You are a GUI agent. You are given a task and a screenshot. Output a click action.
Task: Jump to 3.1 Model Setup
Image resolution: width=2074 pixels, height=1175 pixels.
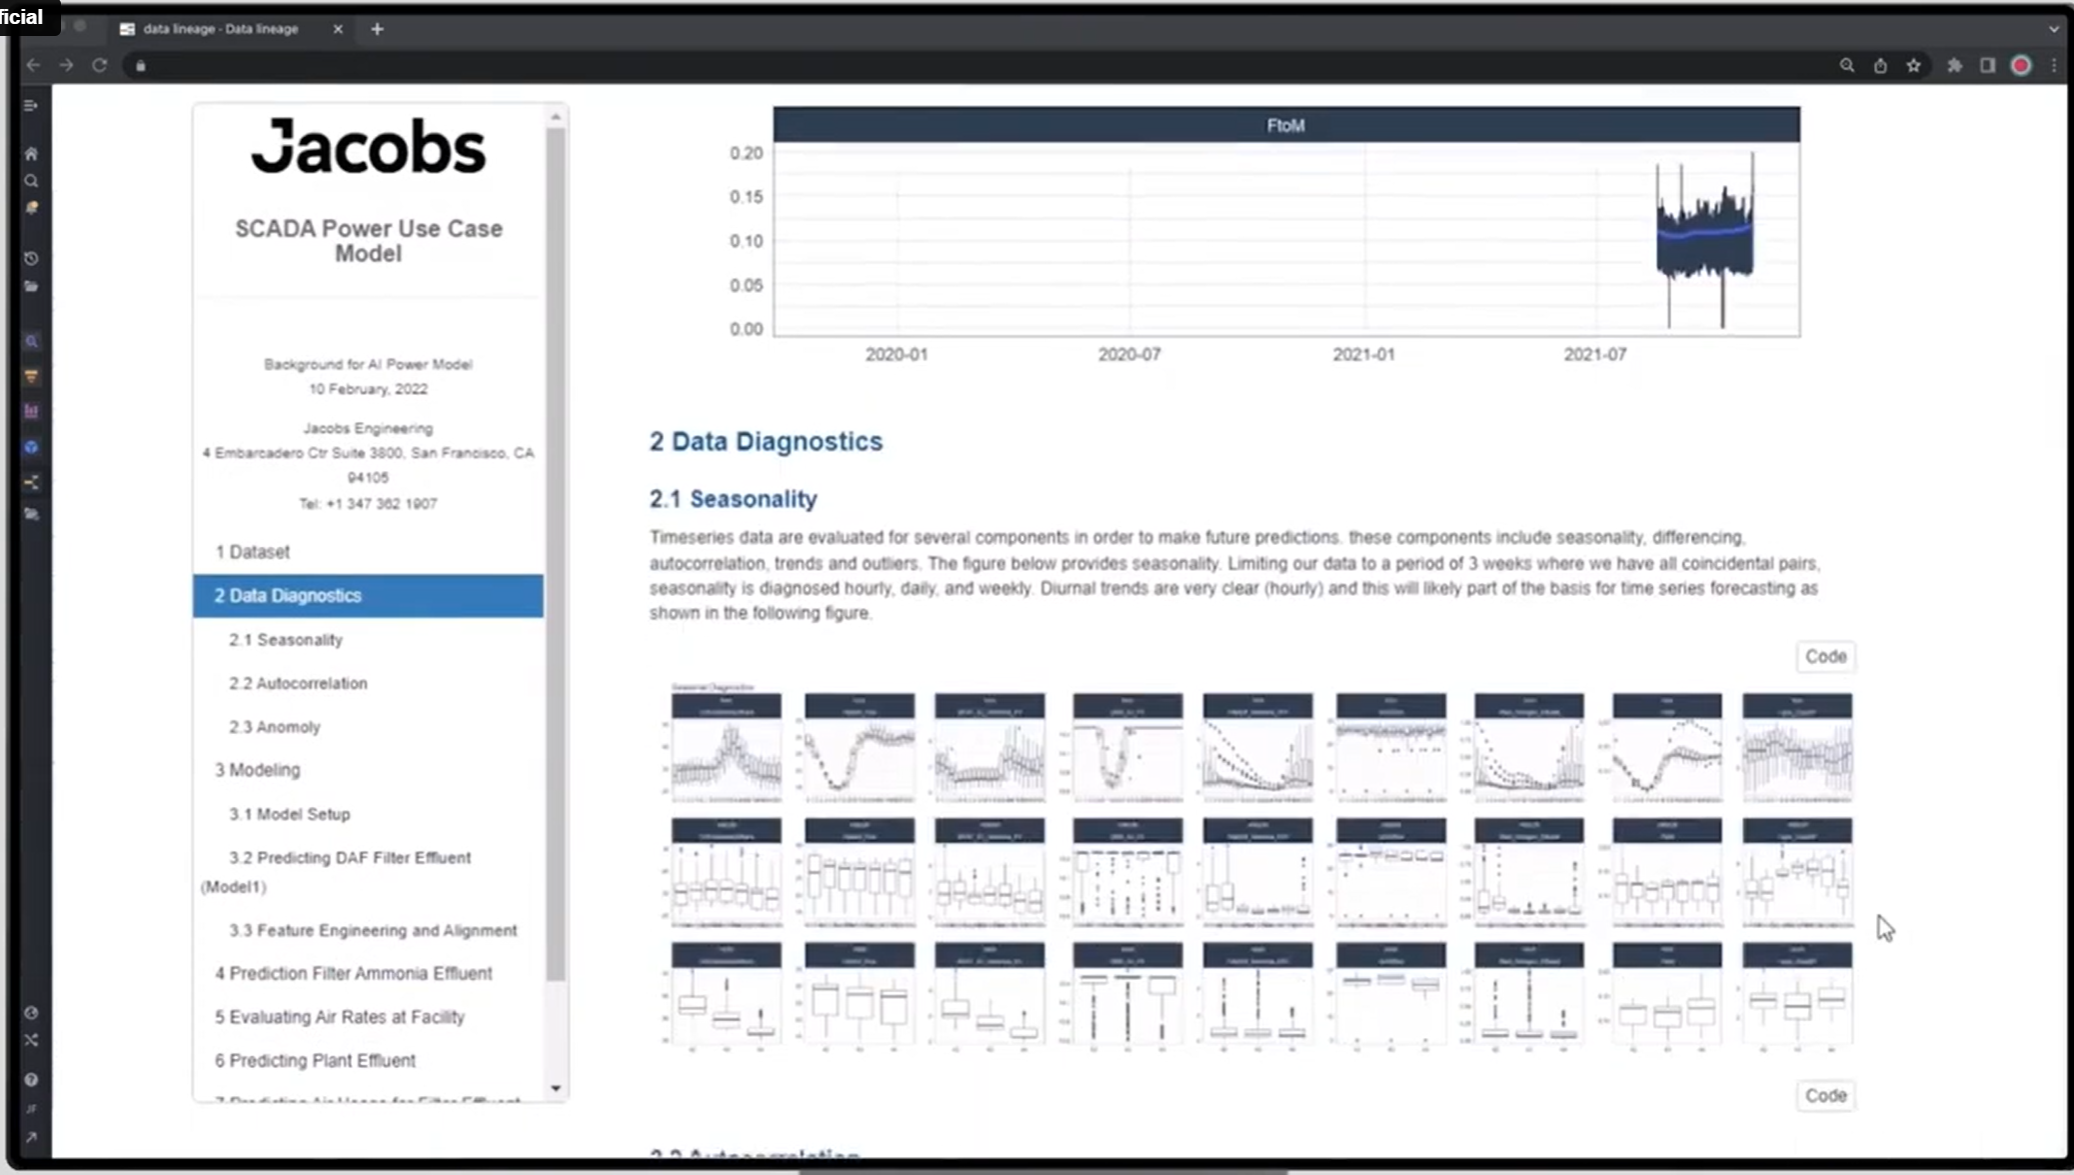(x=289, y=814)
